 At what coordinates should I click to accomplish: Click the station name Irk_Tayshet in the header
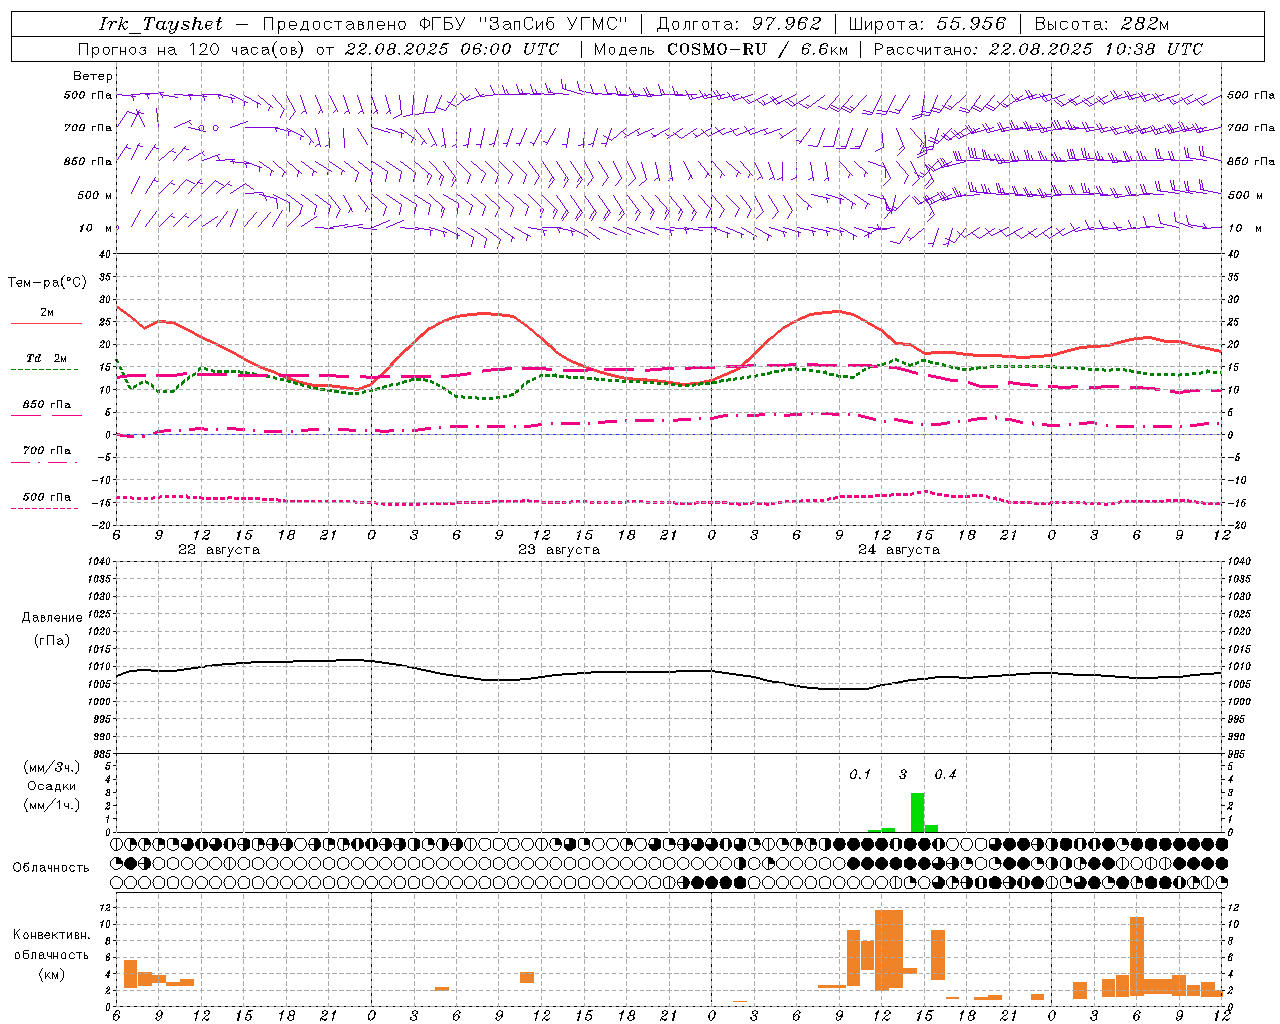coord(160,25)
